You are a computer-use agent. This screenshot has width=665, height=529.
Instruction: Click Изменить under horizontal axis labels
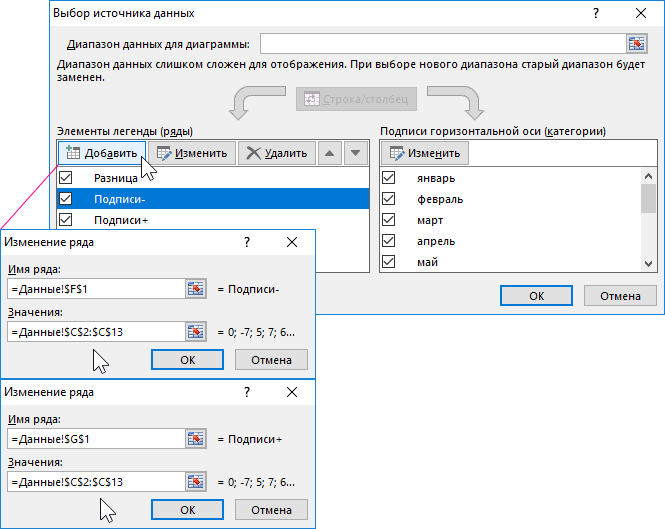tap(425, 153)
